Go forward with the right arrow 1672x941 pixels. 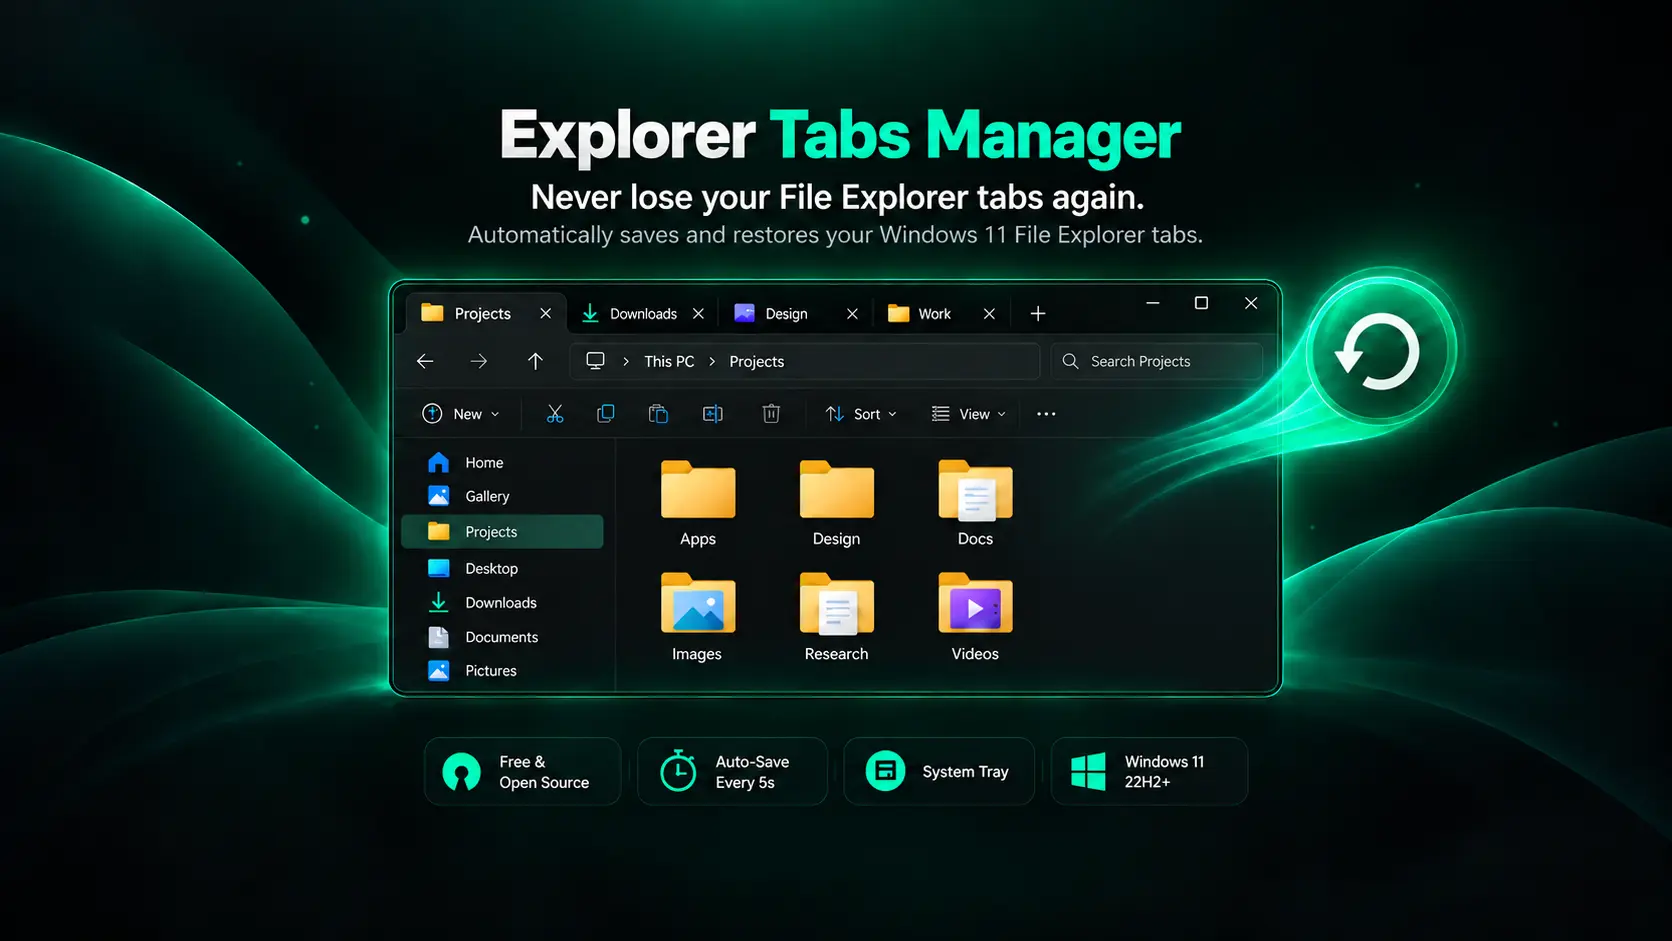[479, 361]
